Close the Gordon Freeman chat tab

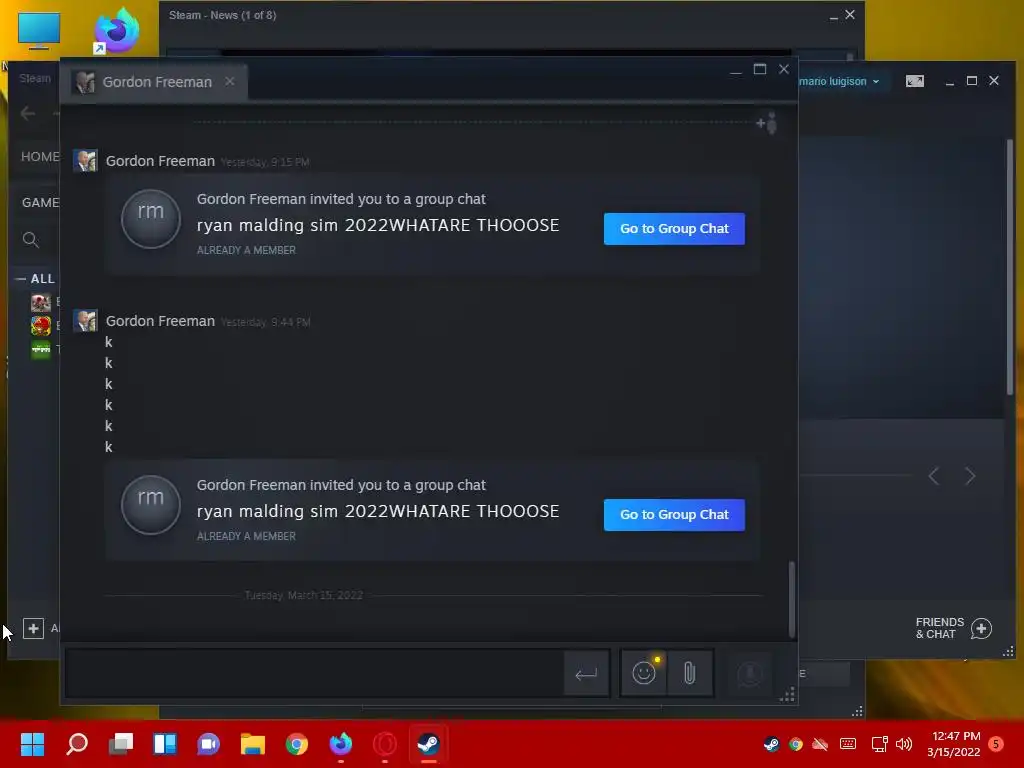point(229,82)
